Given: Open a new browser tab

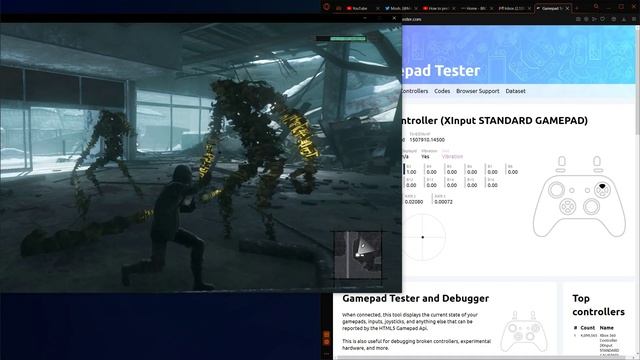Looking at the screenshot, I should [x=577, y=8].
